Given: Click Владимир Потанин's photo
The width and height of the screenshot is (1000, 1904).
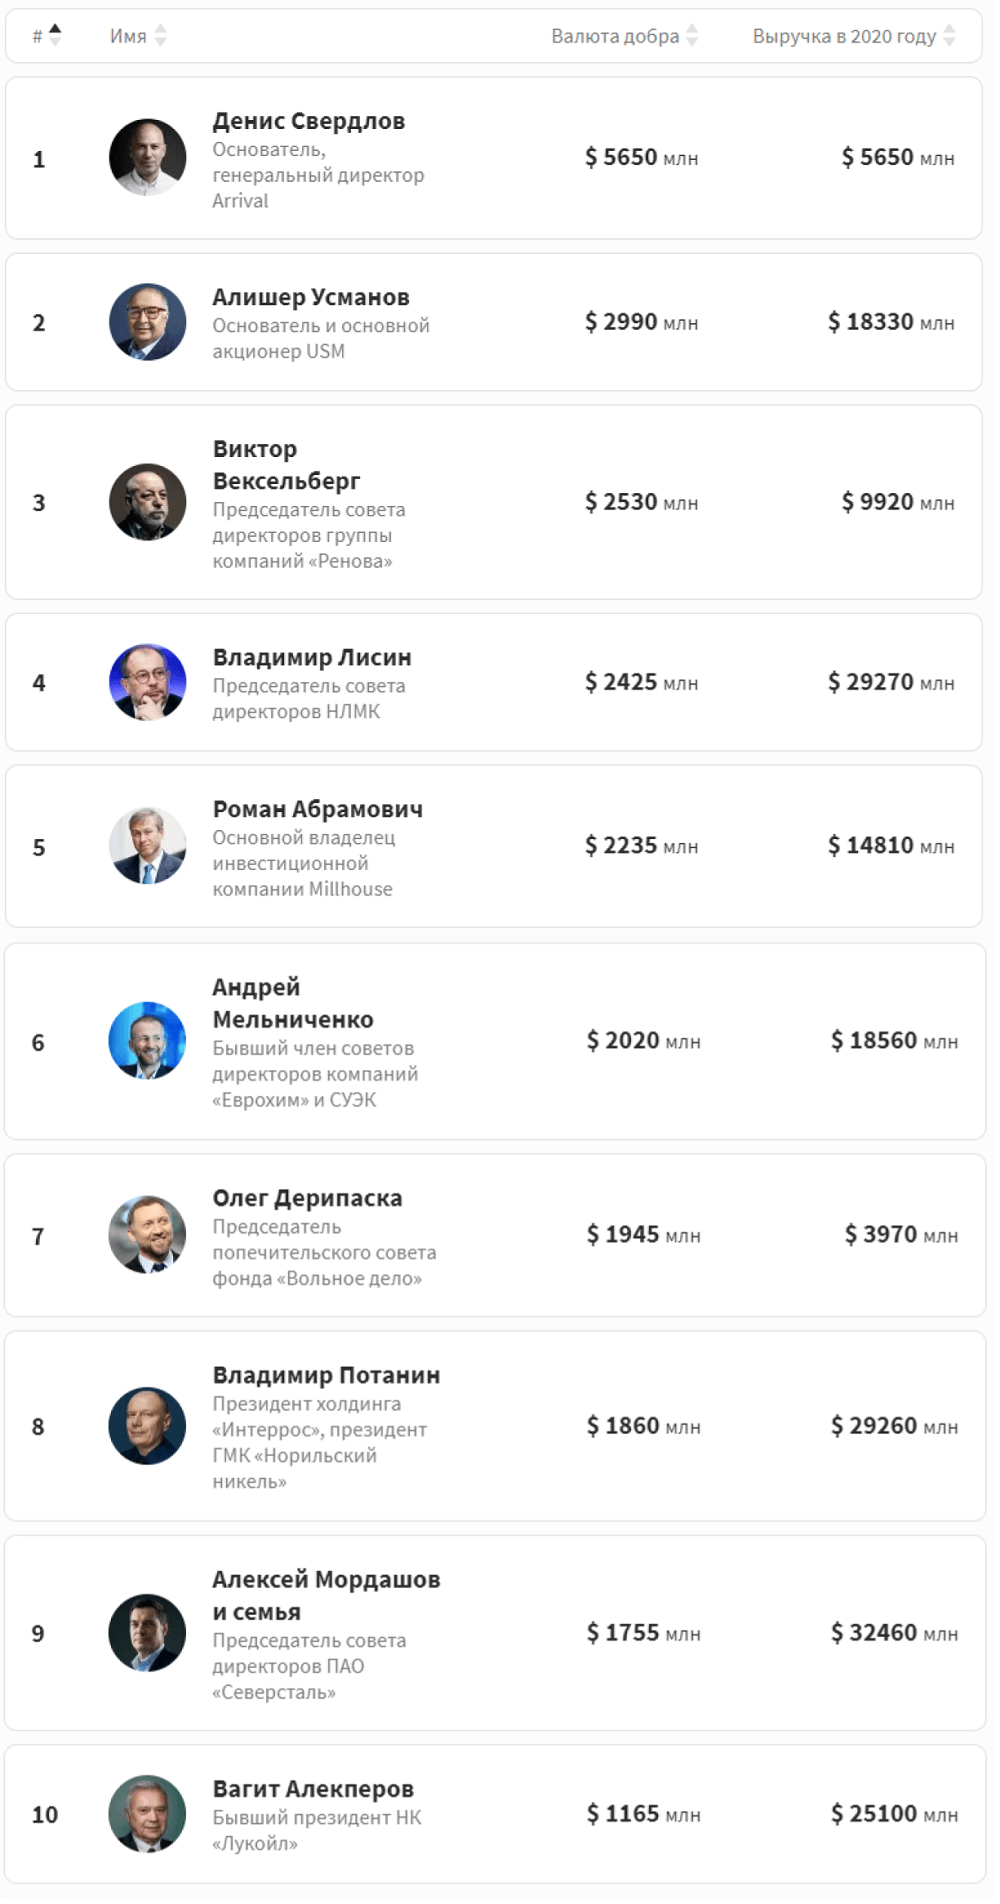Looking at the screenshot, I should click(147, 1427).
